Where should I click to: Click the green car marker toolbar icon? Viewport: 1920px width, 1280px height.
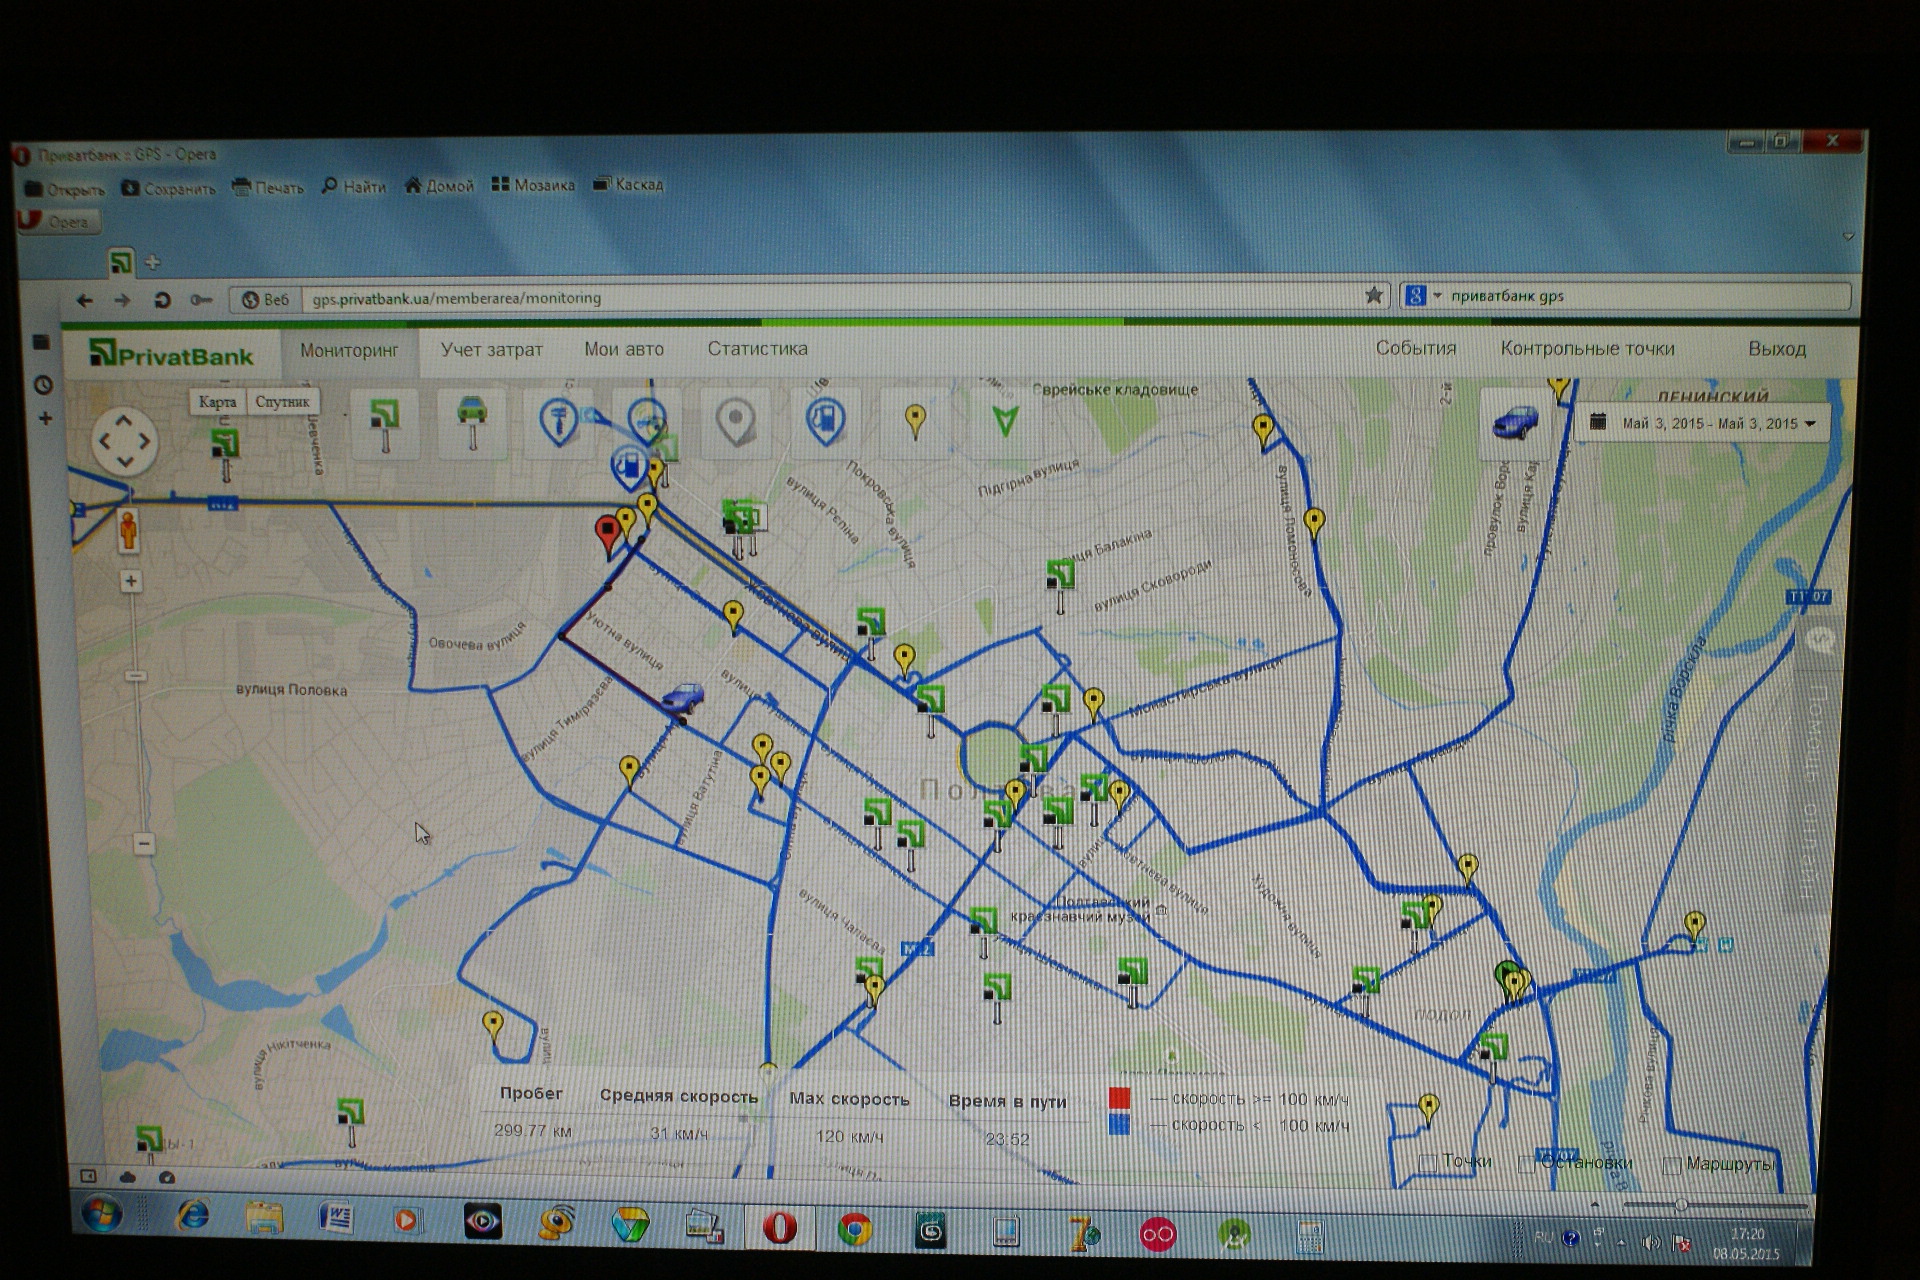coord(472,419)
